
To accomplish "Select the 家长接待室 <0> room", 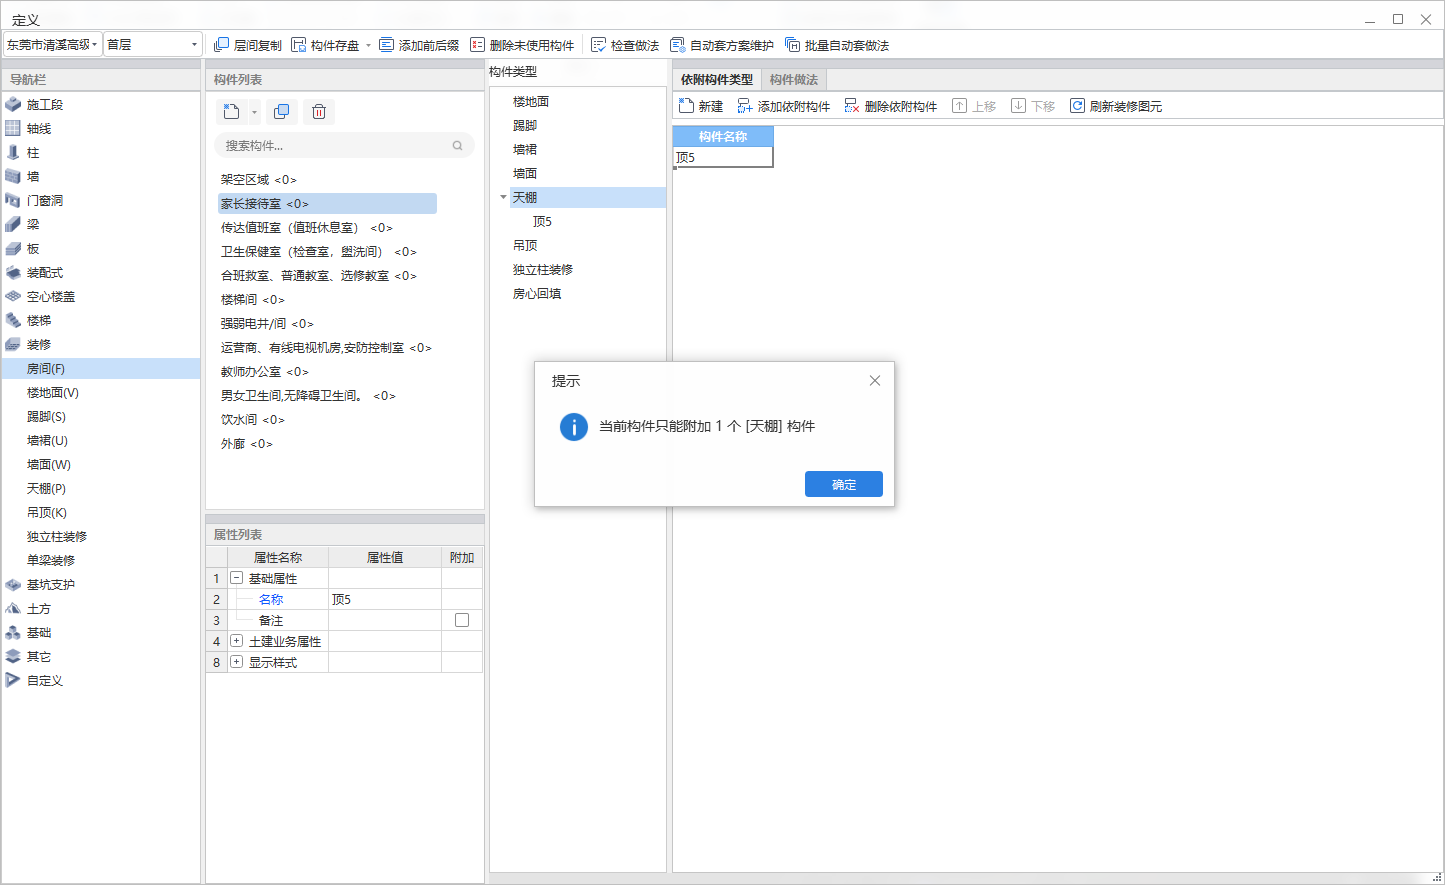I will point(327,203).
